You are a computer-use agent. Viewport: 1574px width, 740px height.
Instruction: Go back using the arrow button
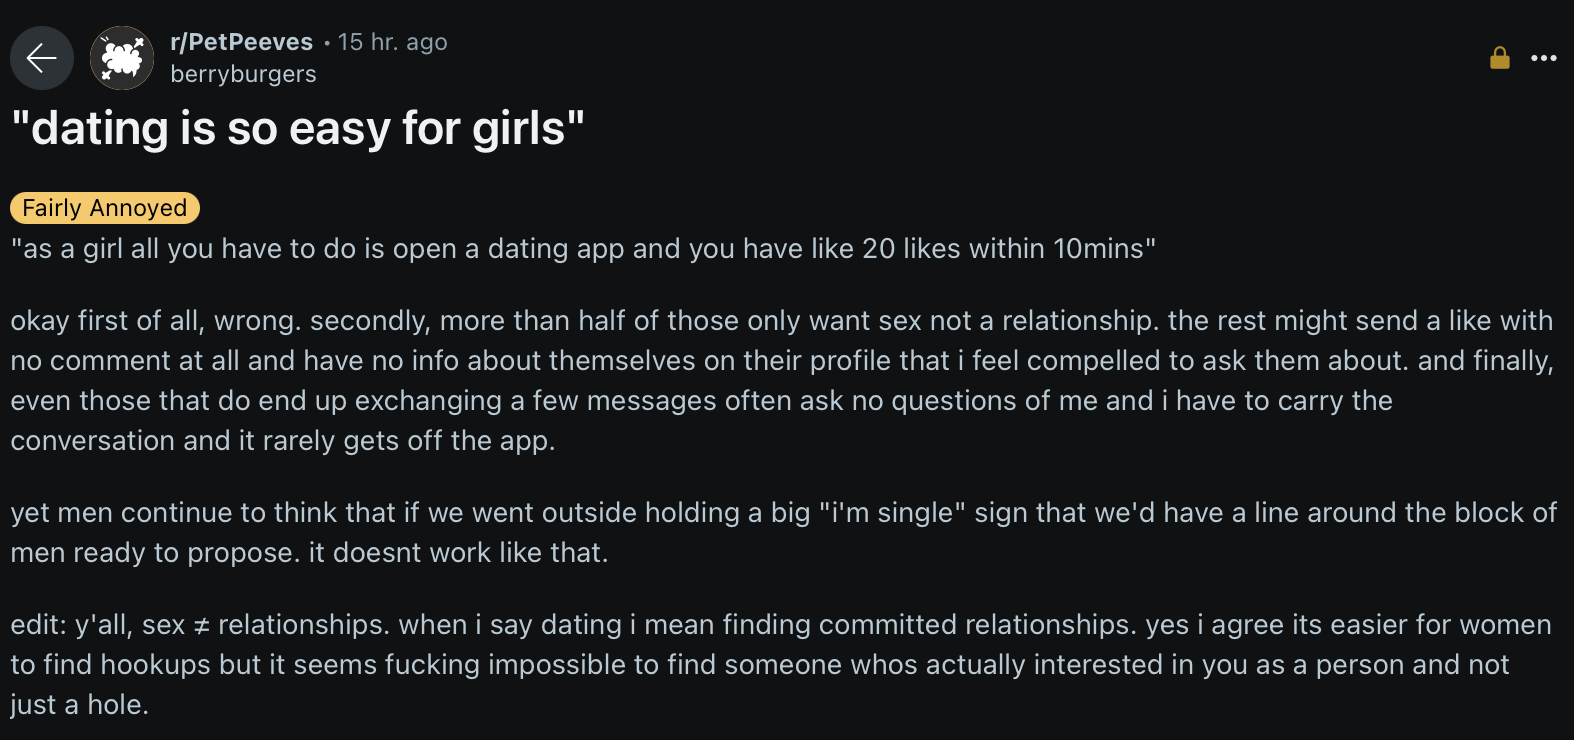coord(42,58)
